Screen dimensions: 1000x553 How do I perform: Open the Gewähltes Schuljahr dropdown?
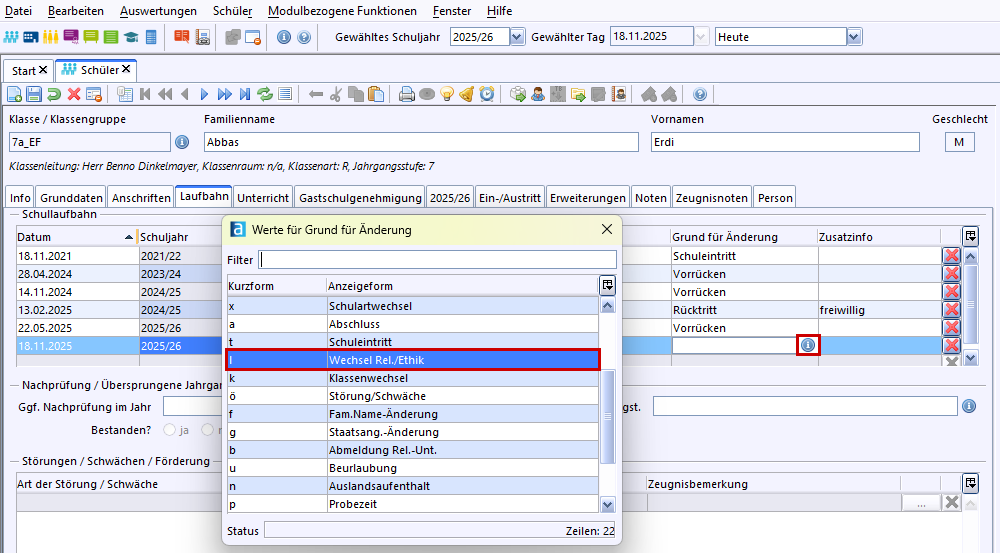point(517,37)
